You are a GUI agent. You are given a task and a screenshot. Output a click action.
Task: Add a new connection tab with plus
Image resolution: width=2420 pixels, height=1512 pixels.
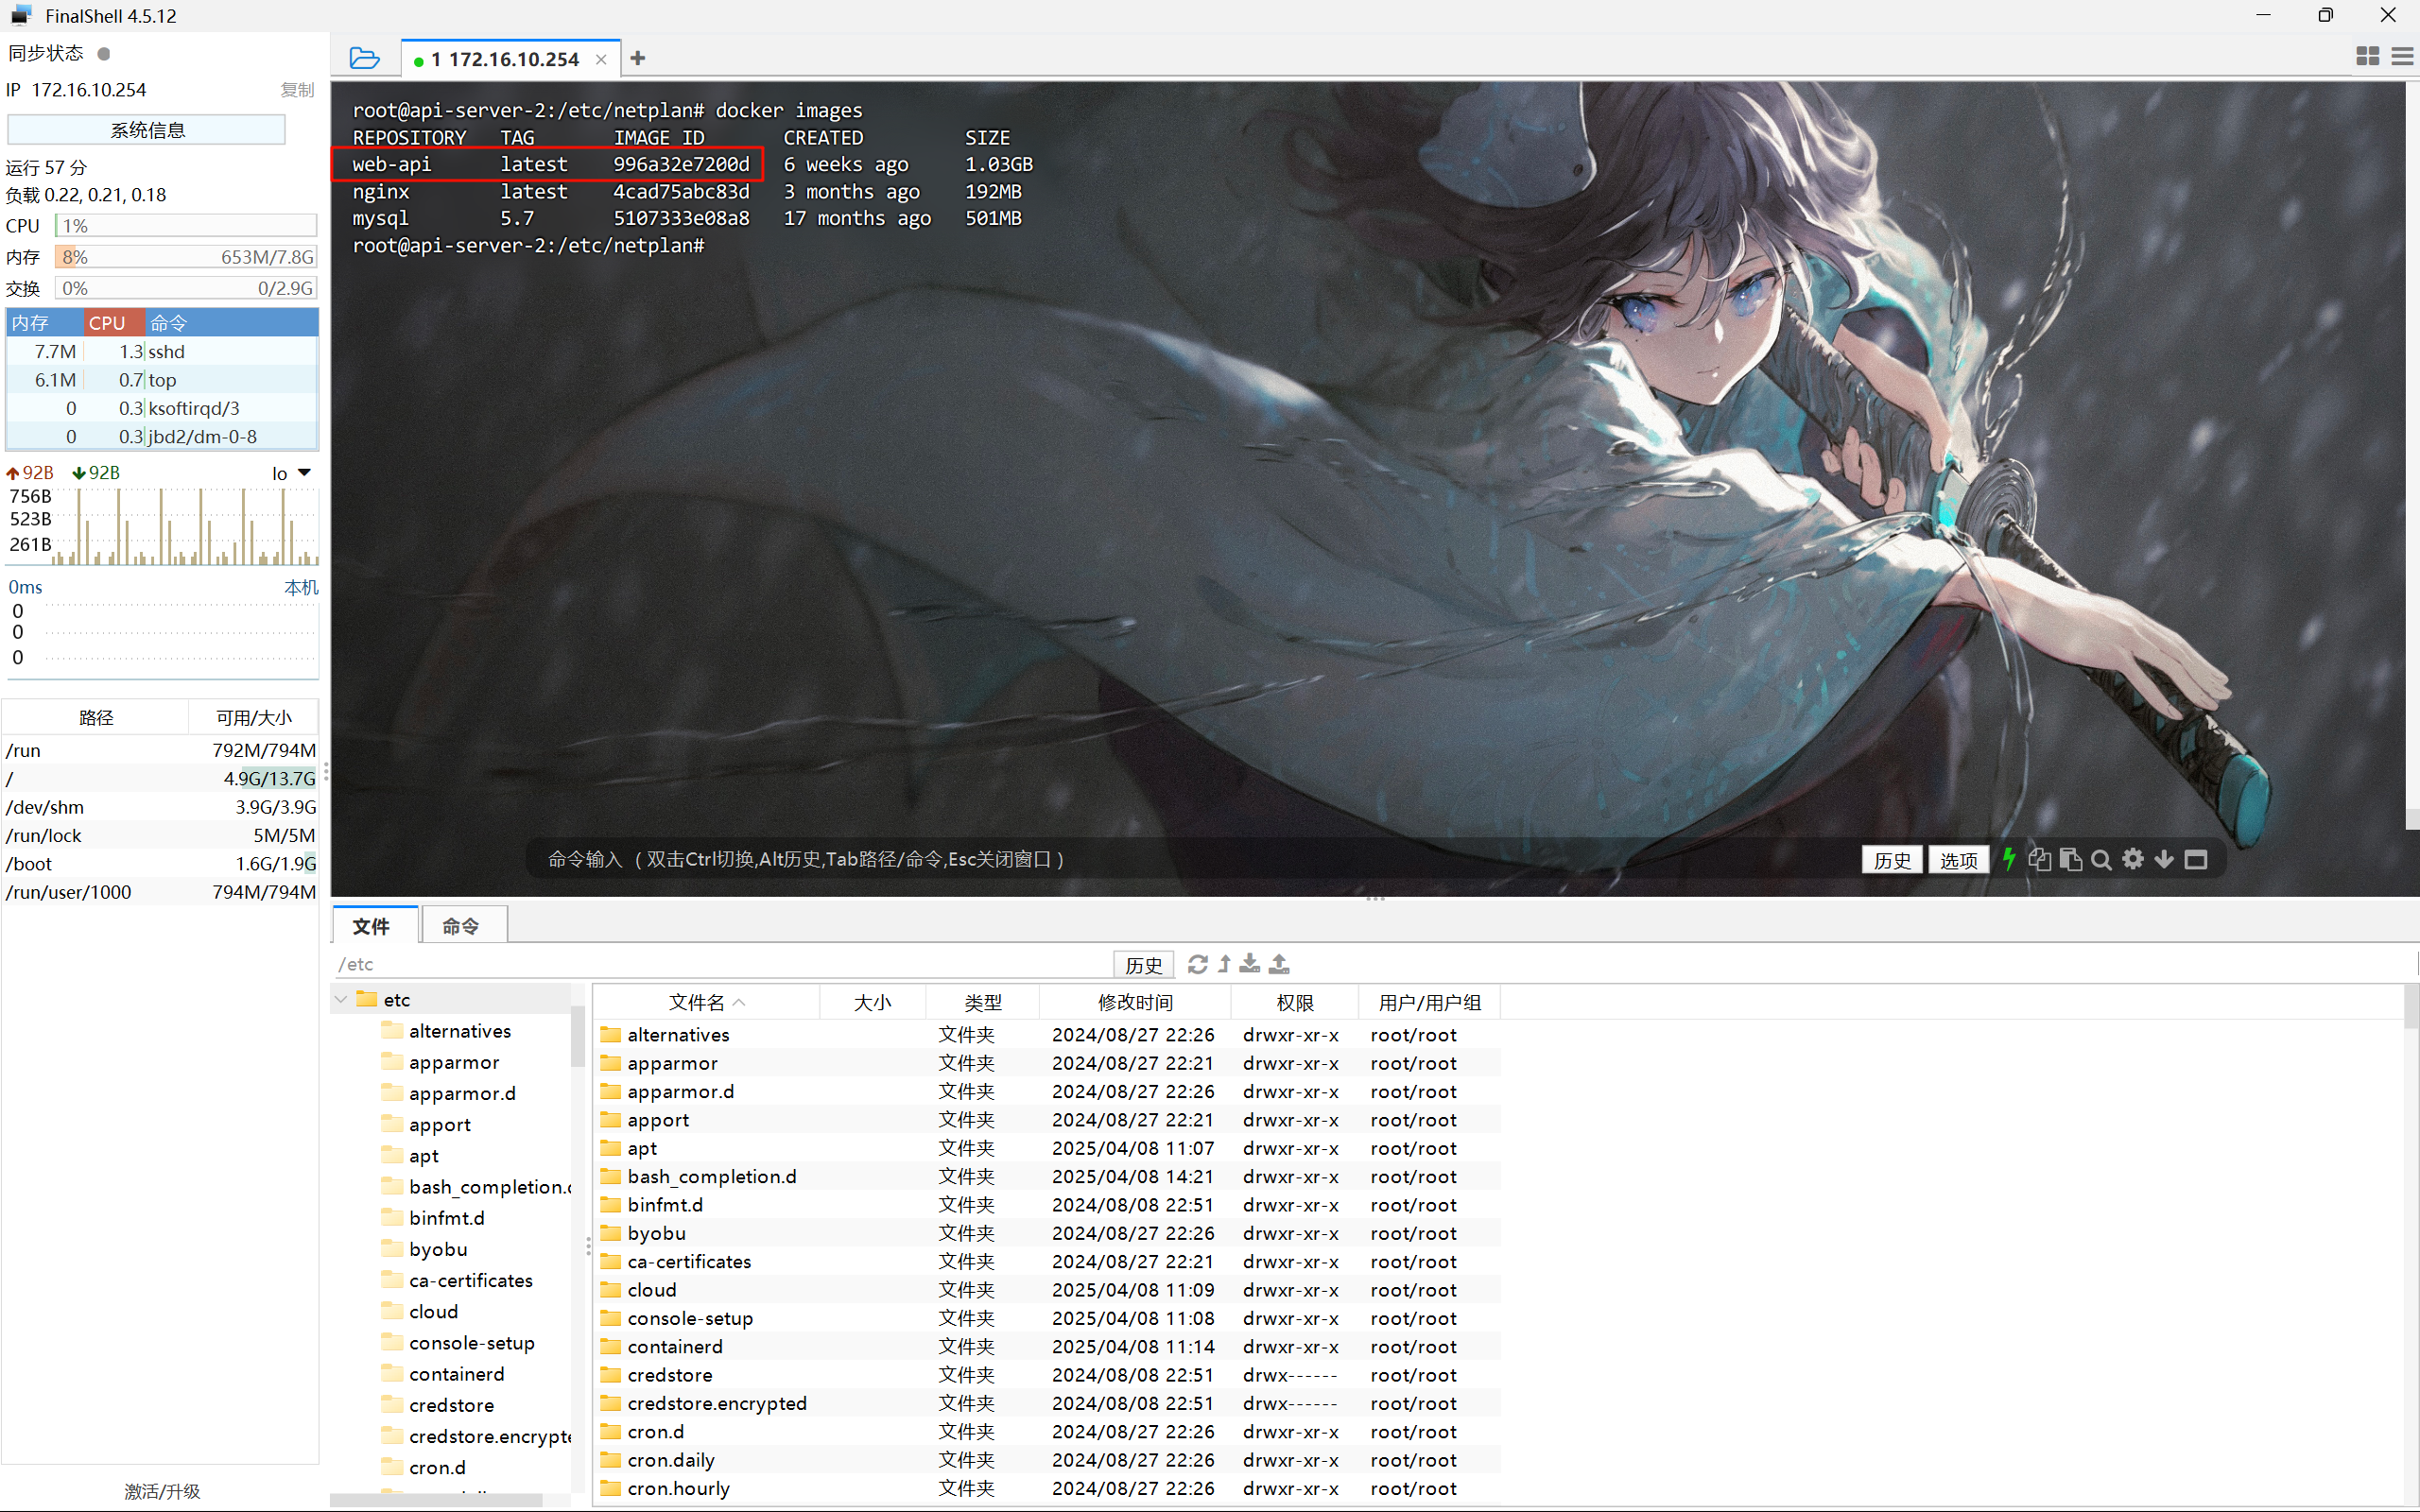pyautogui.click(x=638, y=59)
